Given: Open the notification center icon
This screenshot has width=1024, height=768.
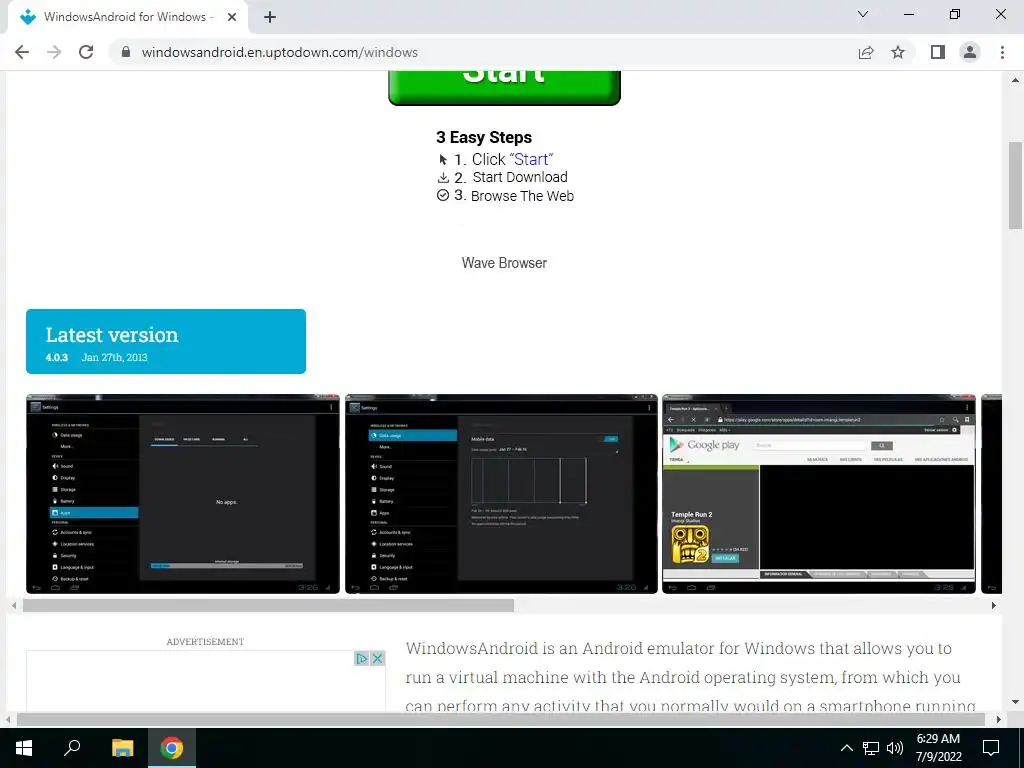Looking at the screenshot, I should 991,748.
